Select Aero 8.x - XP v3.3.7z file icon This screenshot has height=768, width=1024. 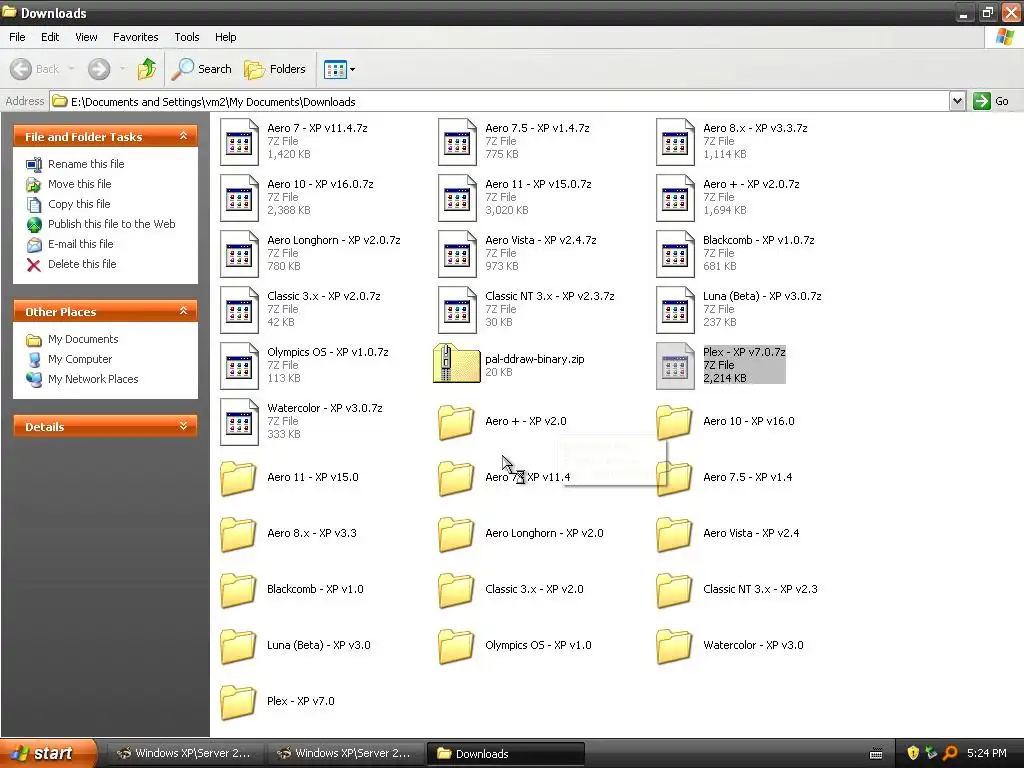(675, 142)
